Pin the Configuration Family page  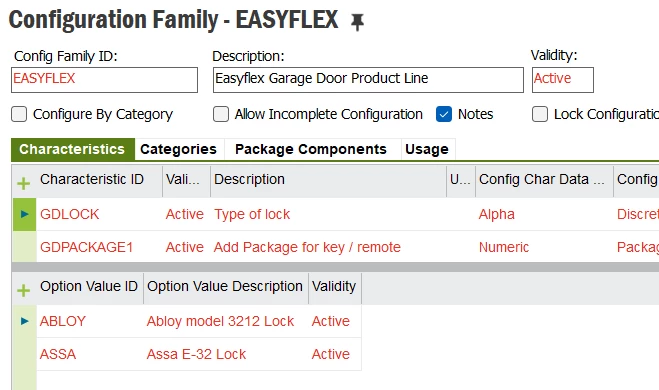click(357, 22)
